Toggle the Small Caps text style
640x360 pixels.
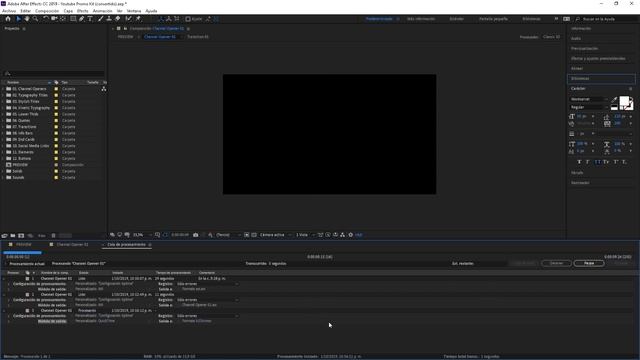[606, 162]
